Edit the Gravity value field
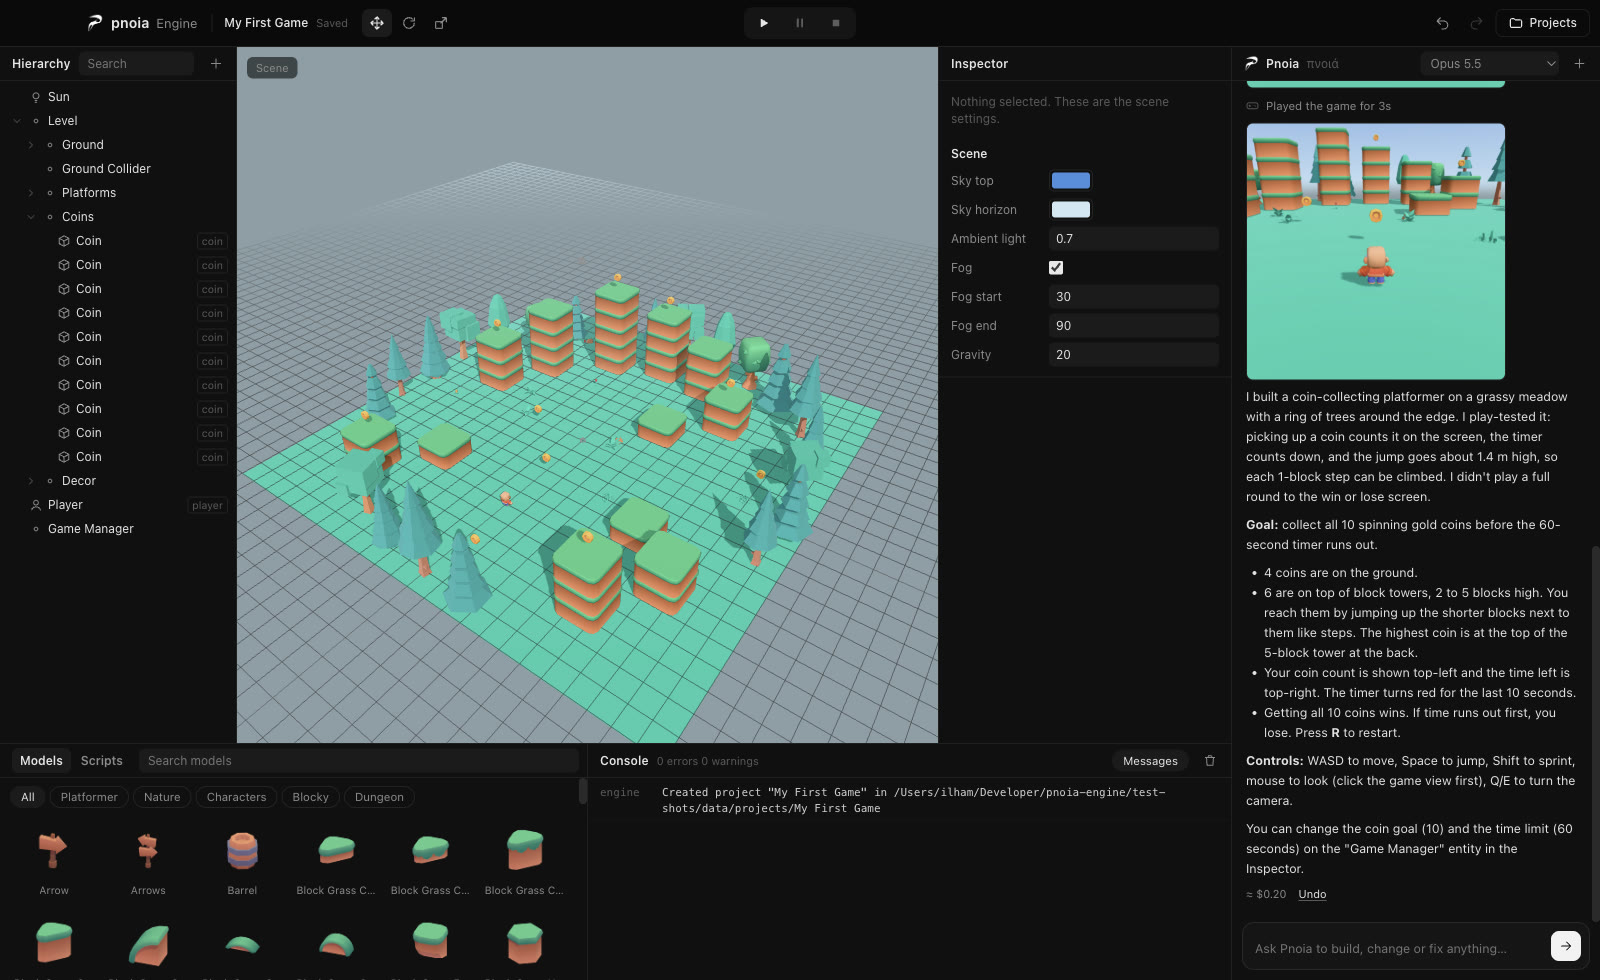 click(1134, 355)
